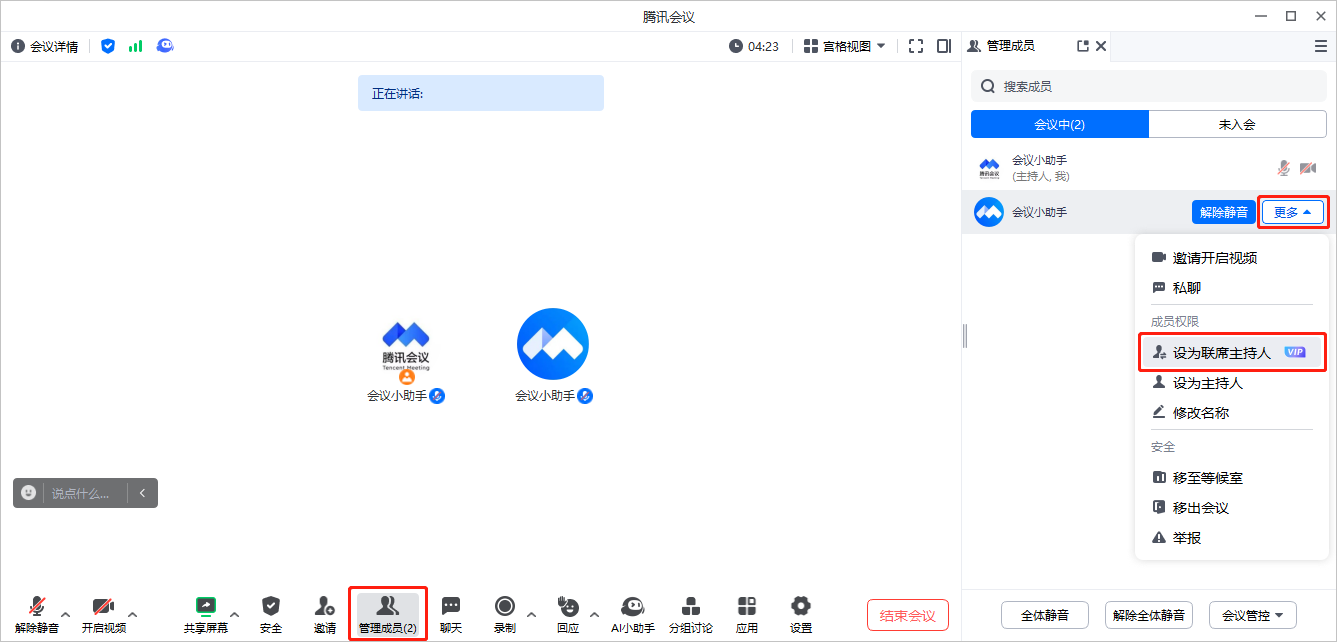Toggle 开启视频 camera in bottom toolbar
The image size is (1337, 642).
point(104,614)
